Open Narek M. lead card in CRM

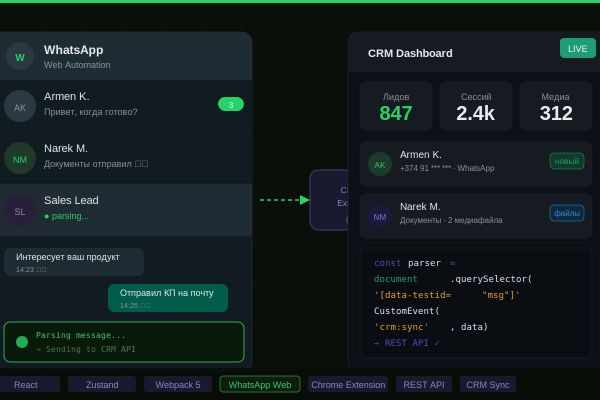(x=476, y=216)
